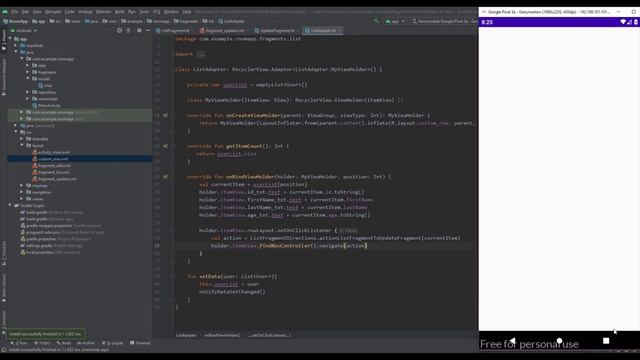Expand the values folder

(22, 199)
